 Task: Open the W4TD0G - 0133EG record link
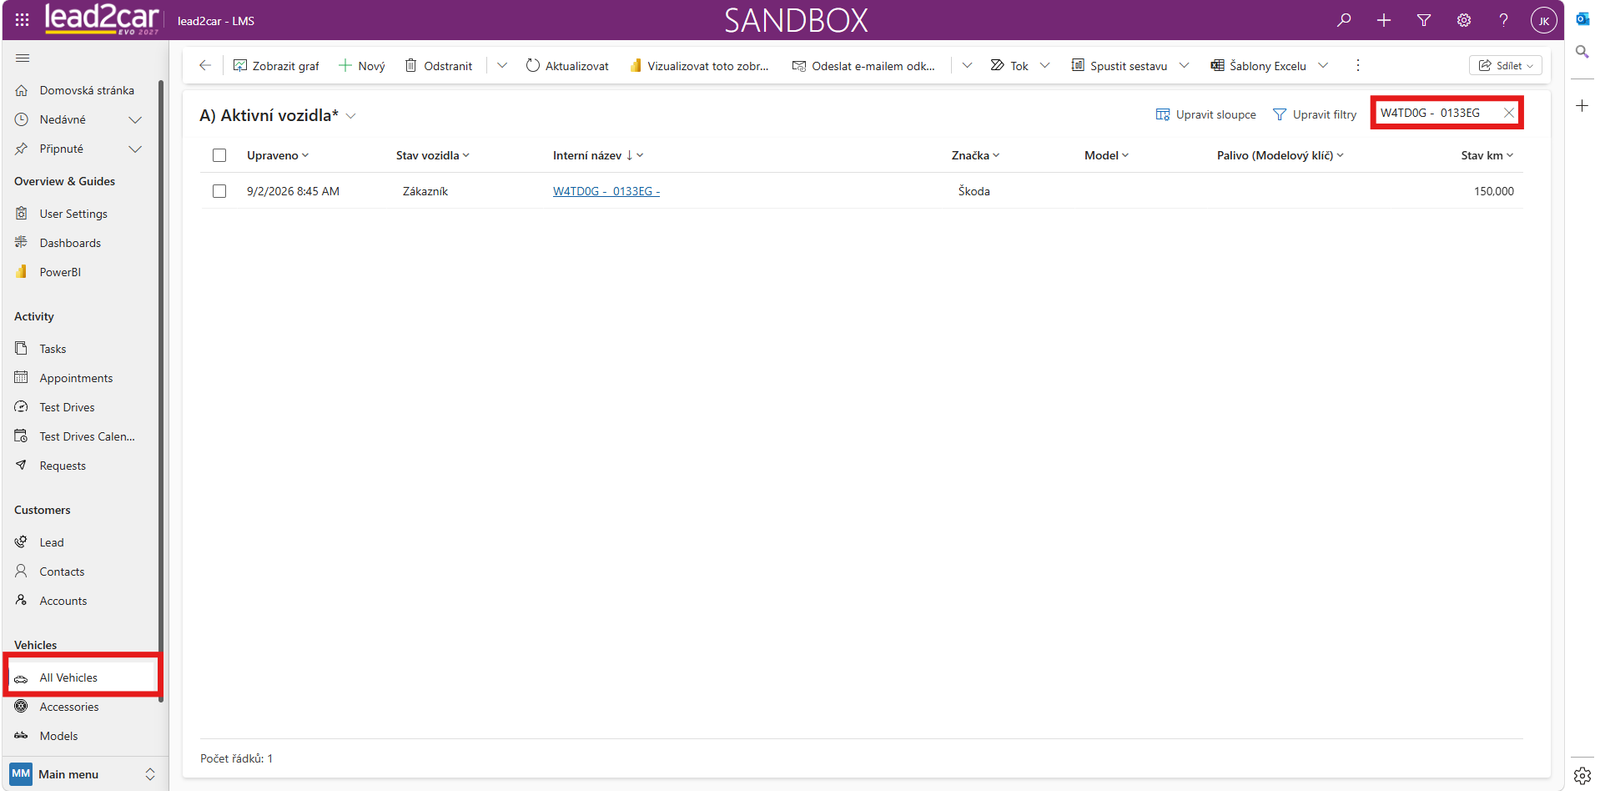pos(606,191)
